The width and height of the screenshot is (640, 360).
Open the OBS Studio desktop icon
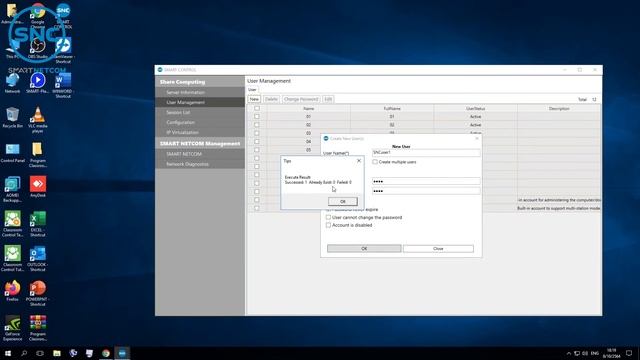coord(38,48)
